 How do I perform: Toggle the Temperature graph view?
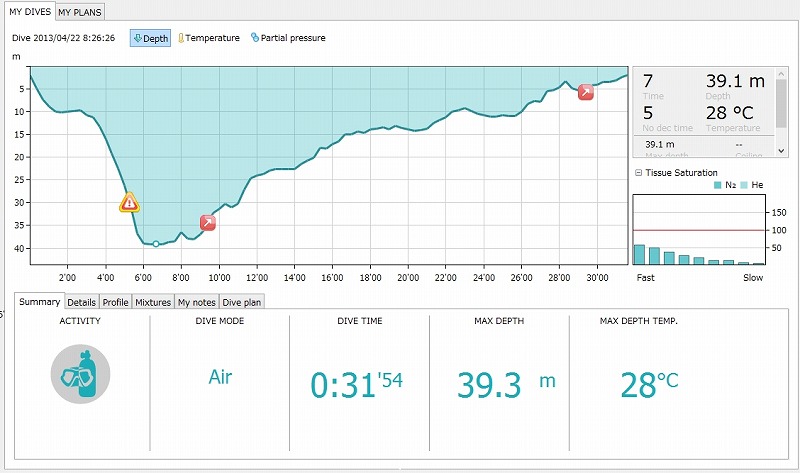pos(209,38)
